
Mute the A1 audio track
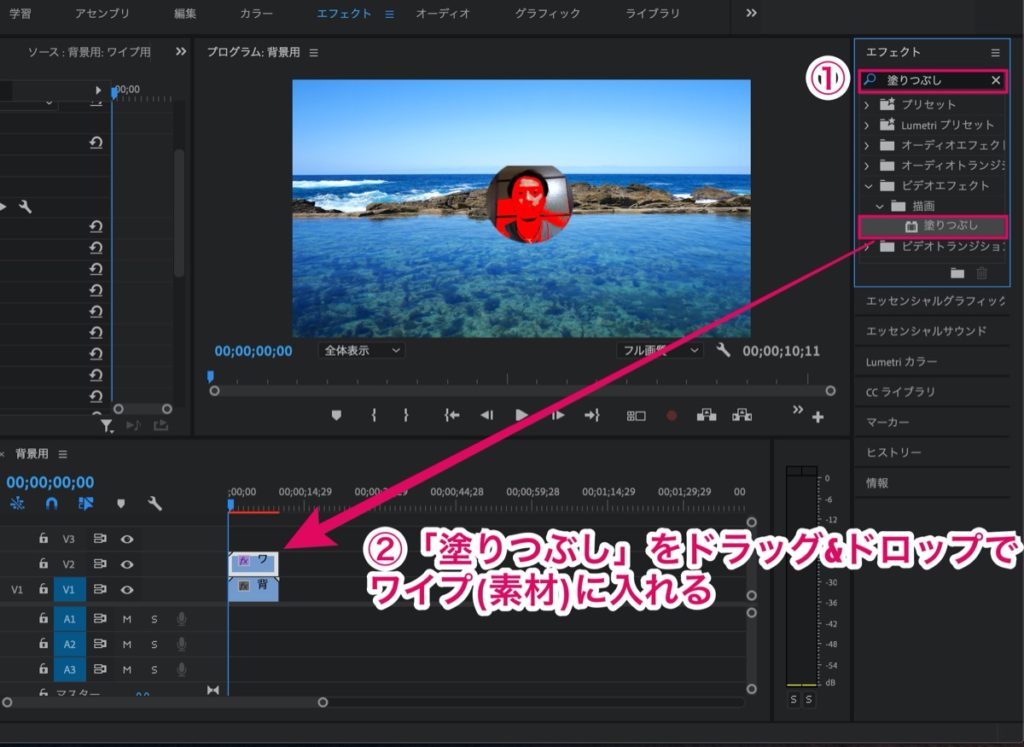127,619
